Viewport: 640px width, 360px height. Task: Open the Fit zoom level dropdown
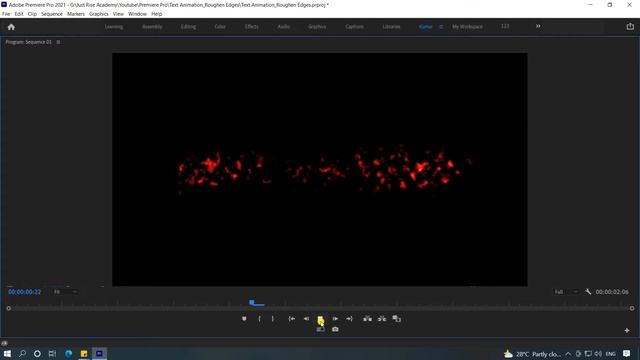(65, 292)
